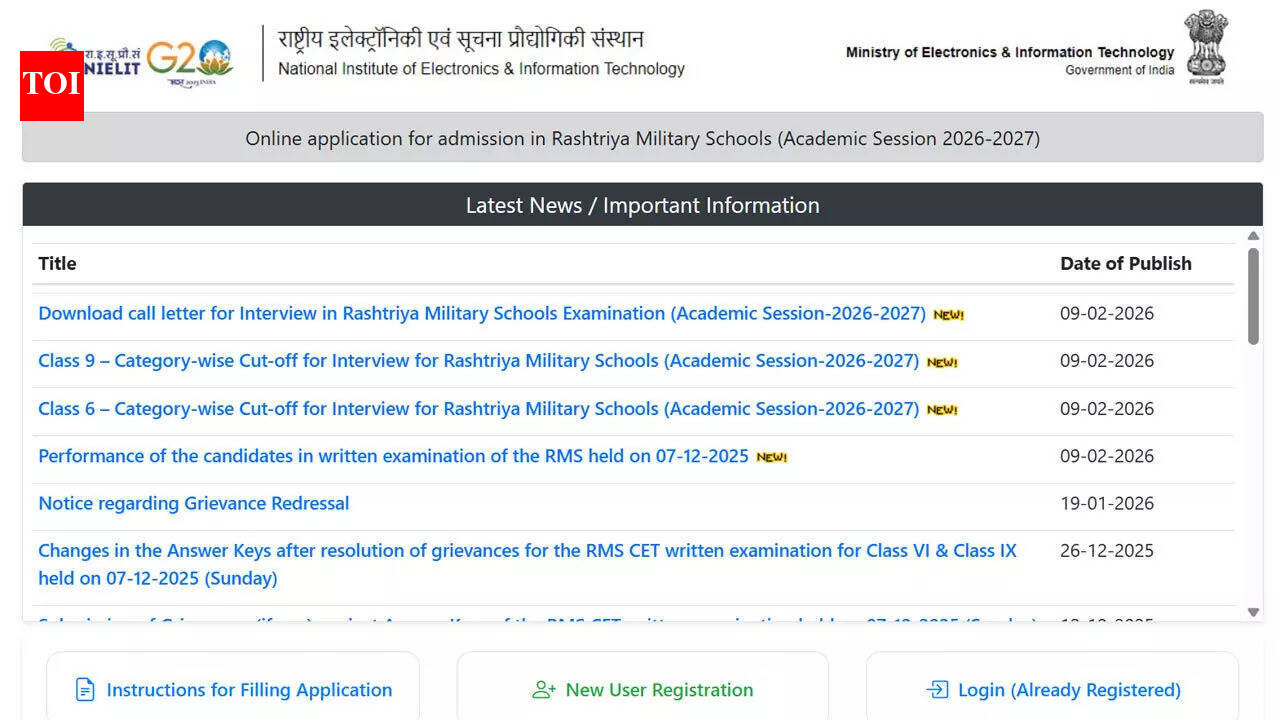Click the NEW! badge beside RMS performance link
Screen dimensions: 1280x720
click(770, 456)
